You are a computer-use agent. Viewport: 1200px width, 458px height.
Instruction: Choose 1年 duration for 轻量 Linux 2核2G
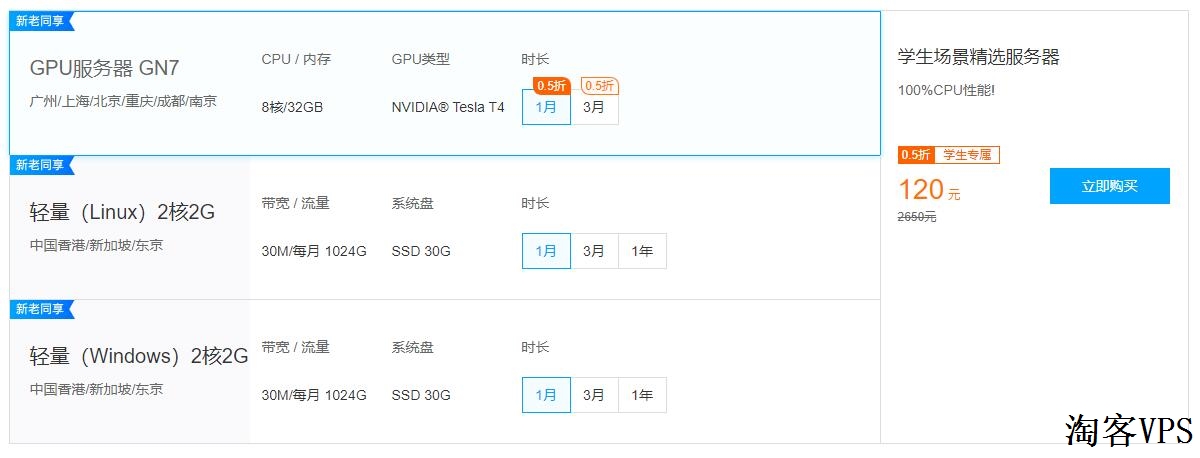pyautogui.click(x=642, y=251)
